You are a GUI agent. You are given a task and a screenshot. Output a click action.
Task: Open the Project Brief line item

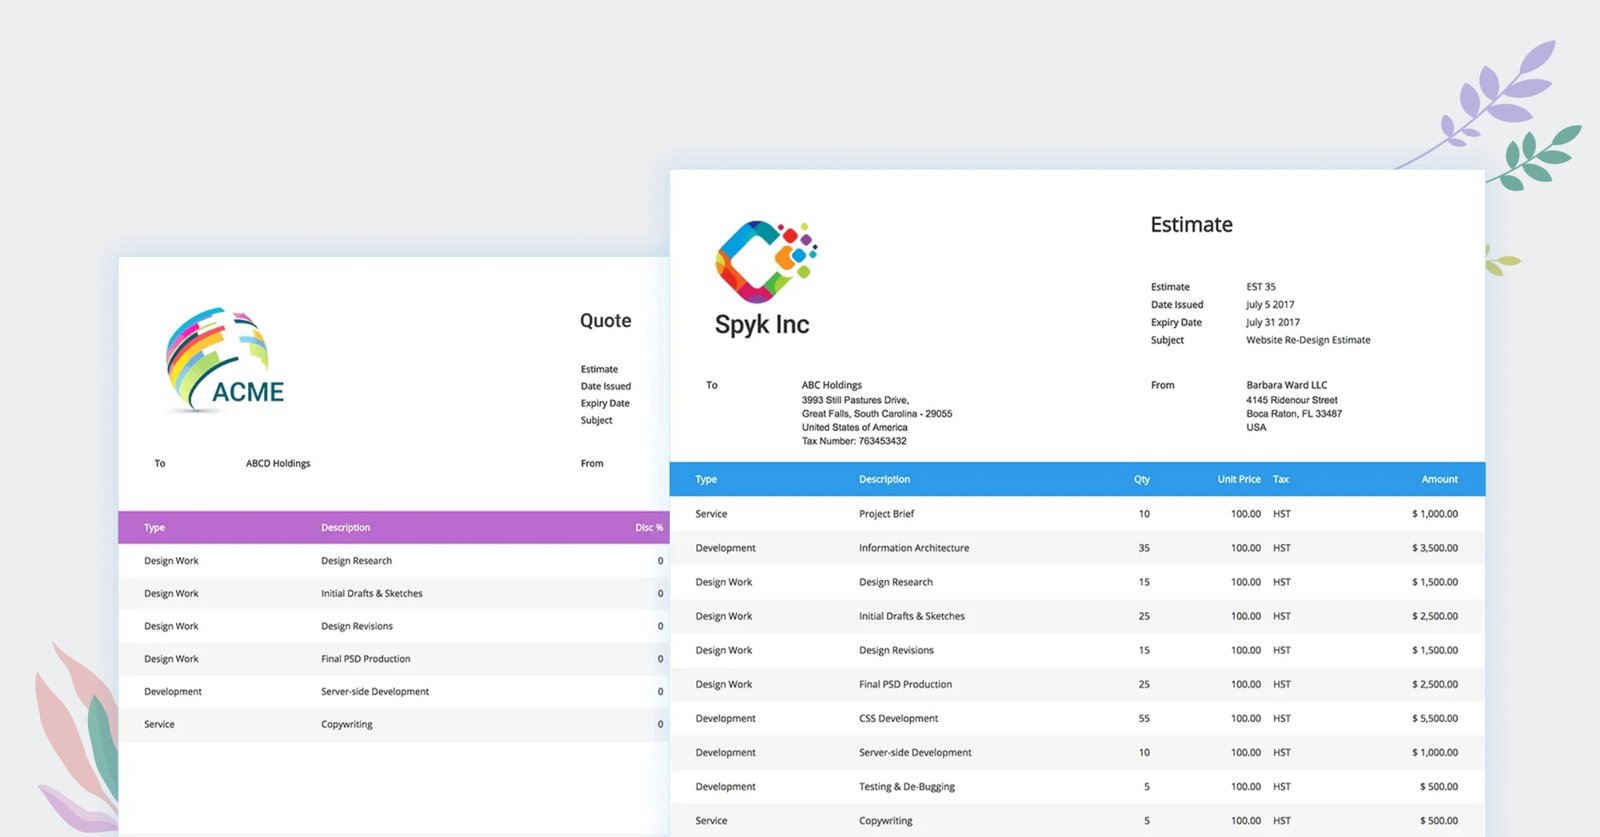(886, 514)
